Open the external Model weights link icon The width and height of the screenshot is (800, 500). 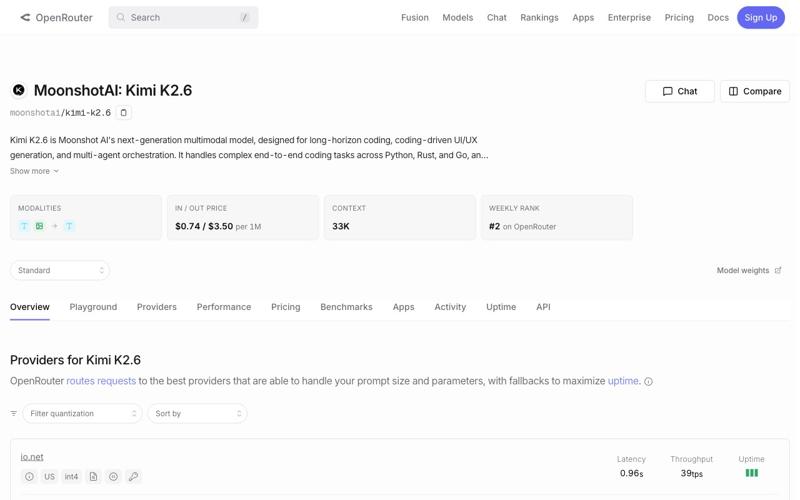(x=778, y=270)
